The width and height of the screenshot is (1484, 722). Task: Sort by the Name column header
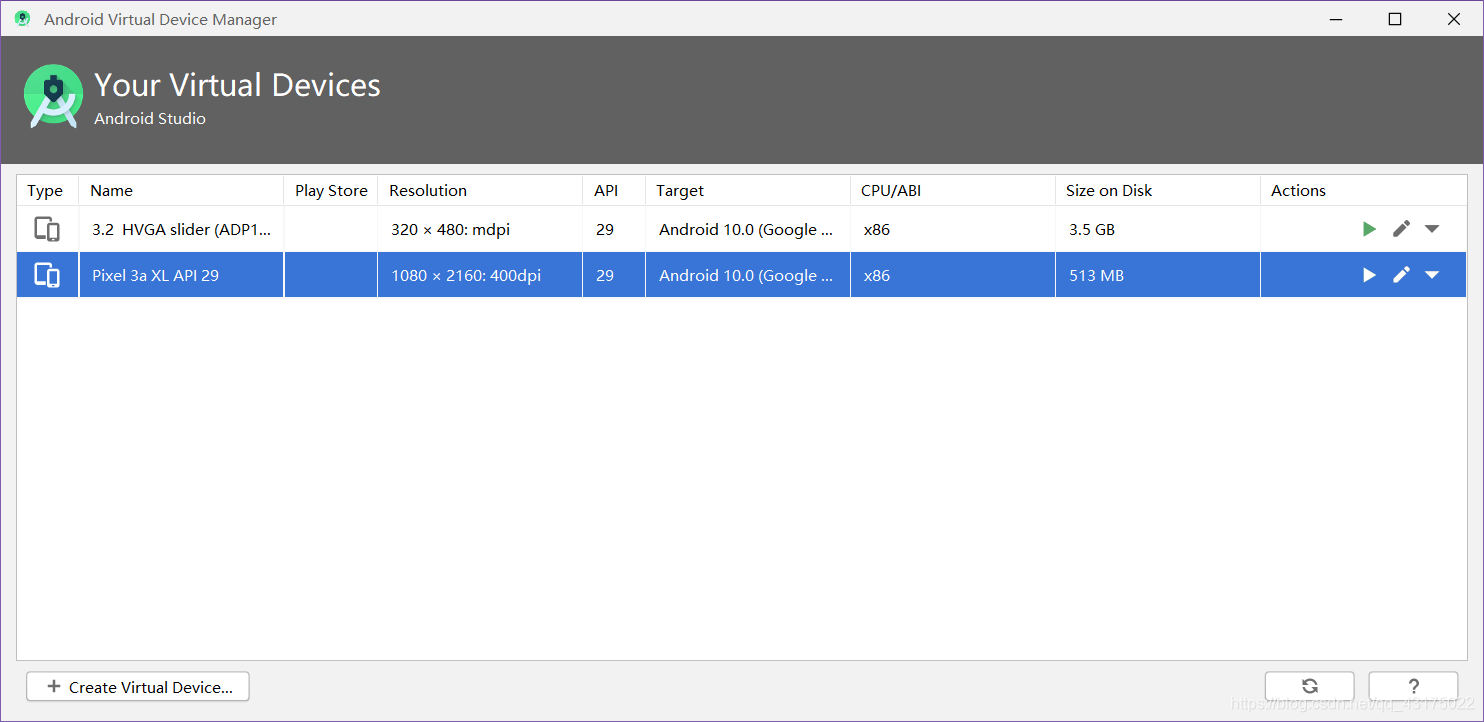coord(181,190)
